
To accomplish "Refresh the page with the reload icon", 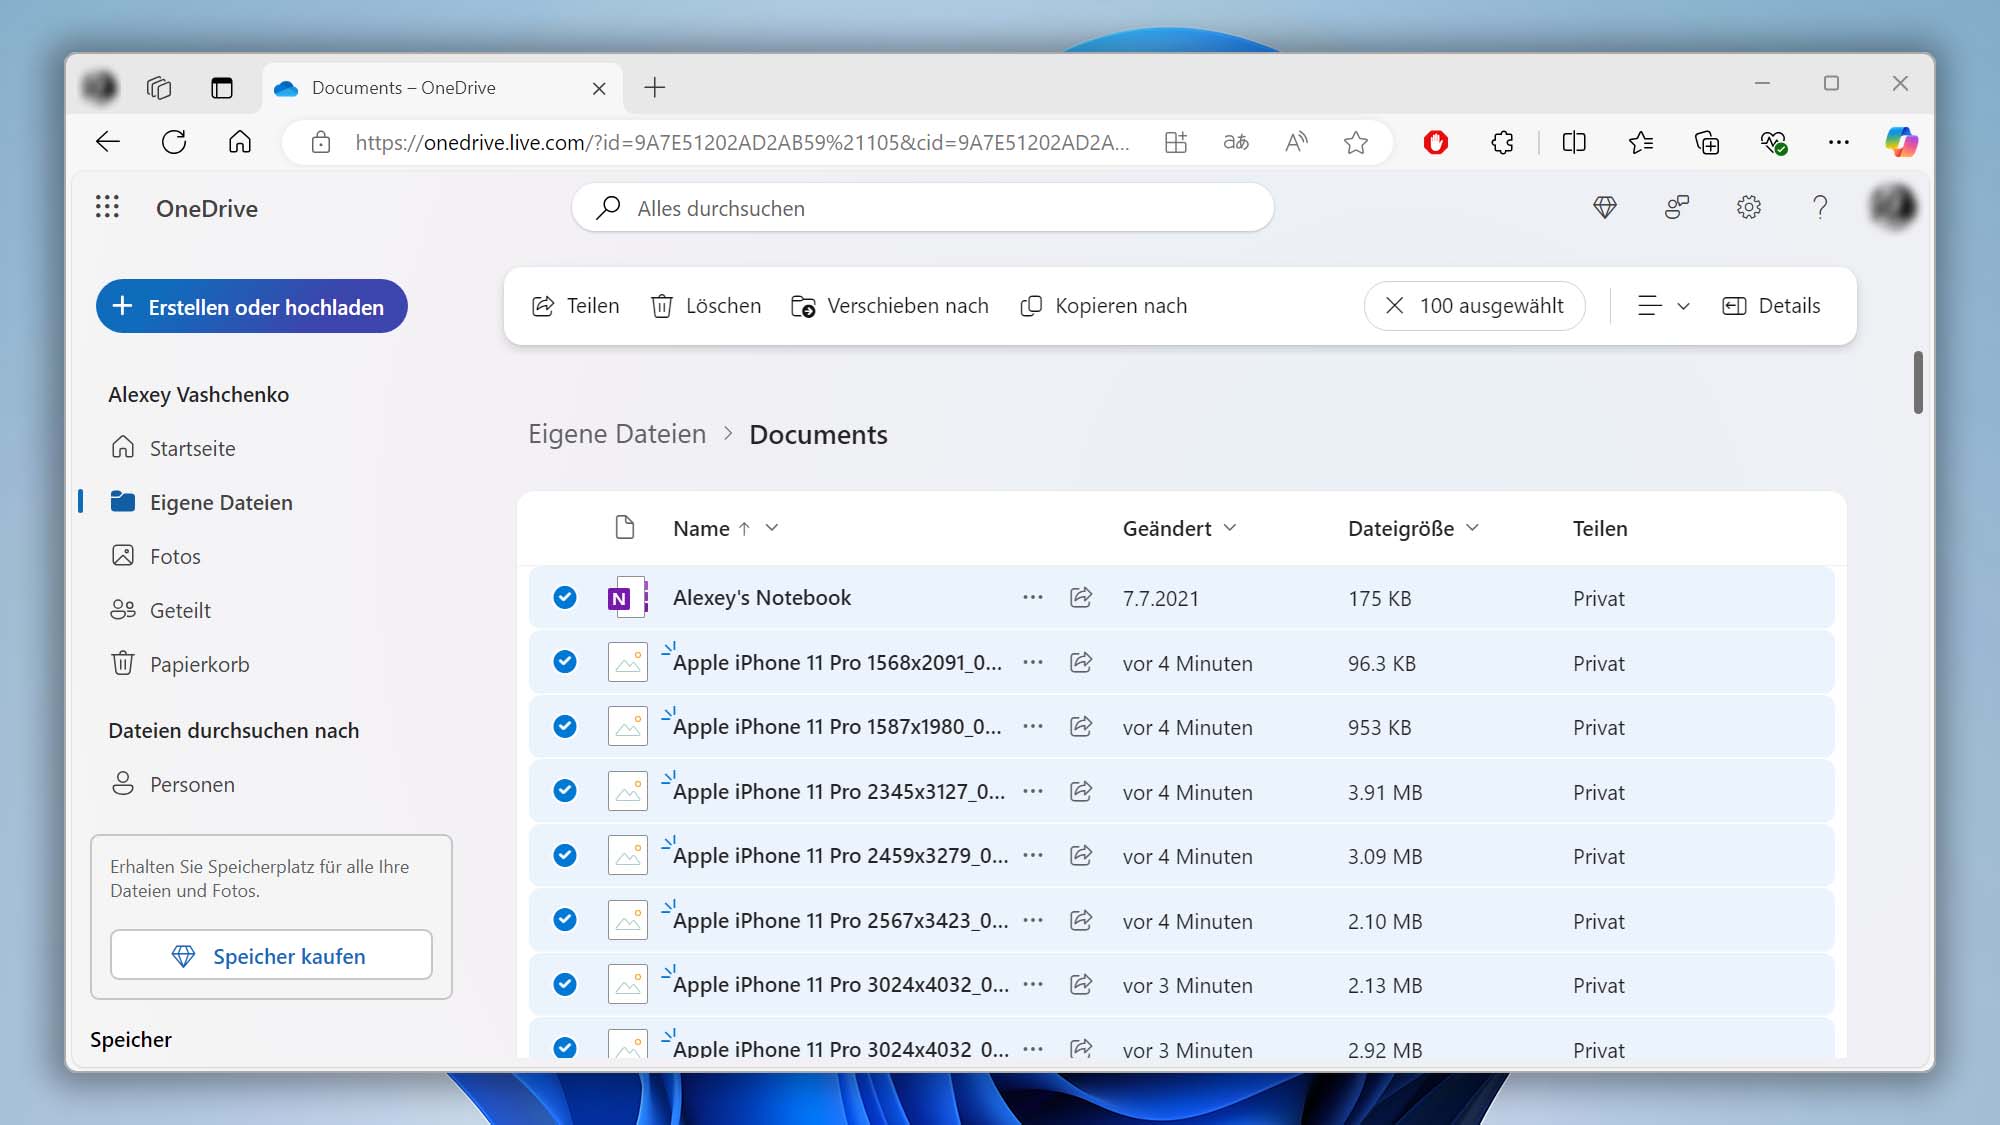I will (174, 142).
